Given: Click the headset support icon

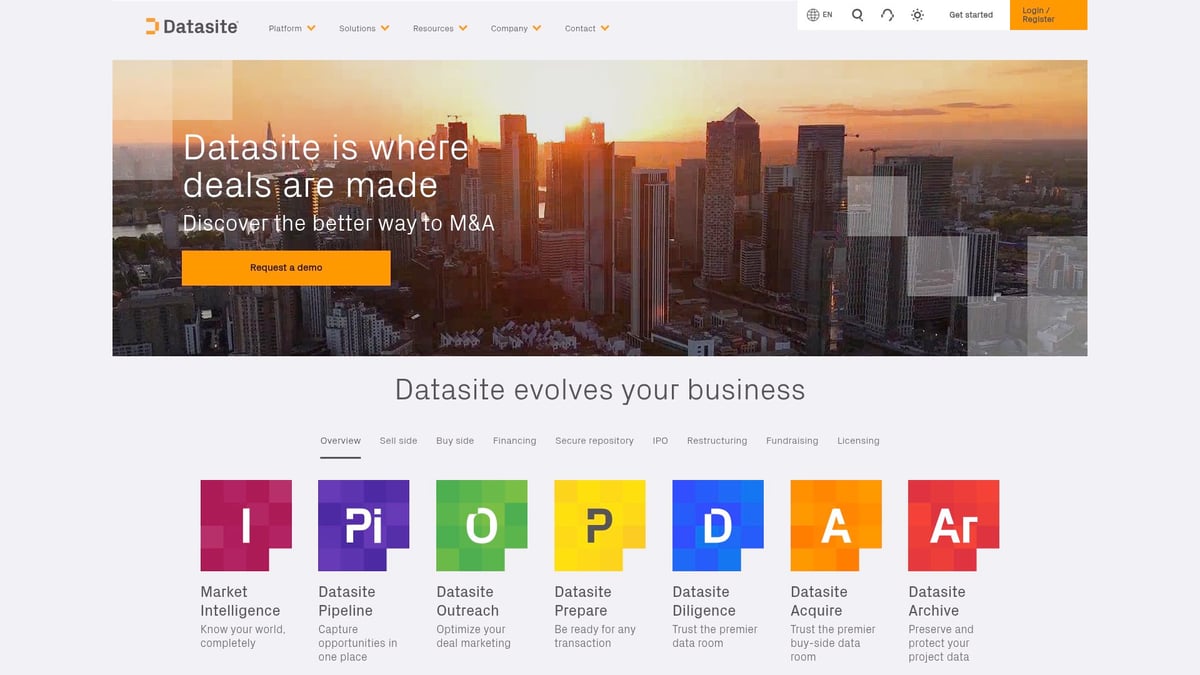Looking at the screenshot, I should [887, 15].
